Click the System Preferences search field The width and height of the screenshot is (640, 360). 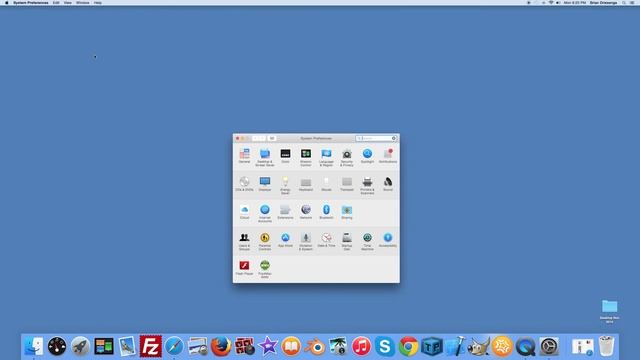(x=376, y=138)
